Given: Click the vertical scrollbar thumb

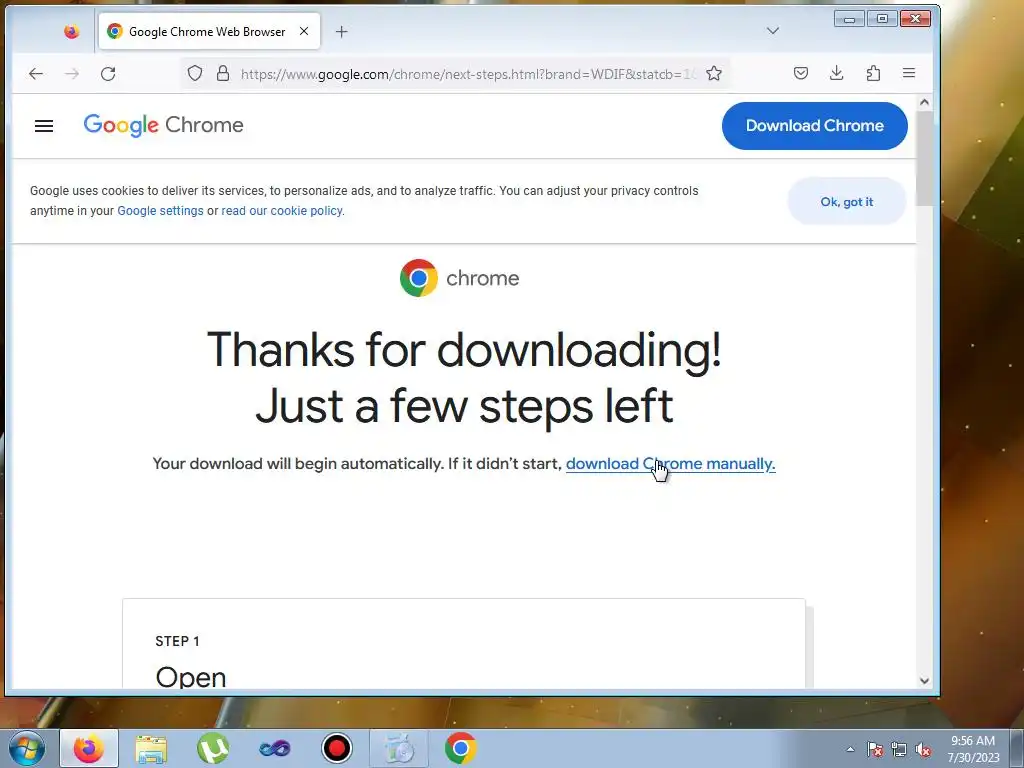Looking at the screenshot, I should click(924, 158).
